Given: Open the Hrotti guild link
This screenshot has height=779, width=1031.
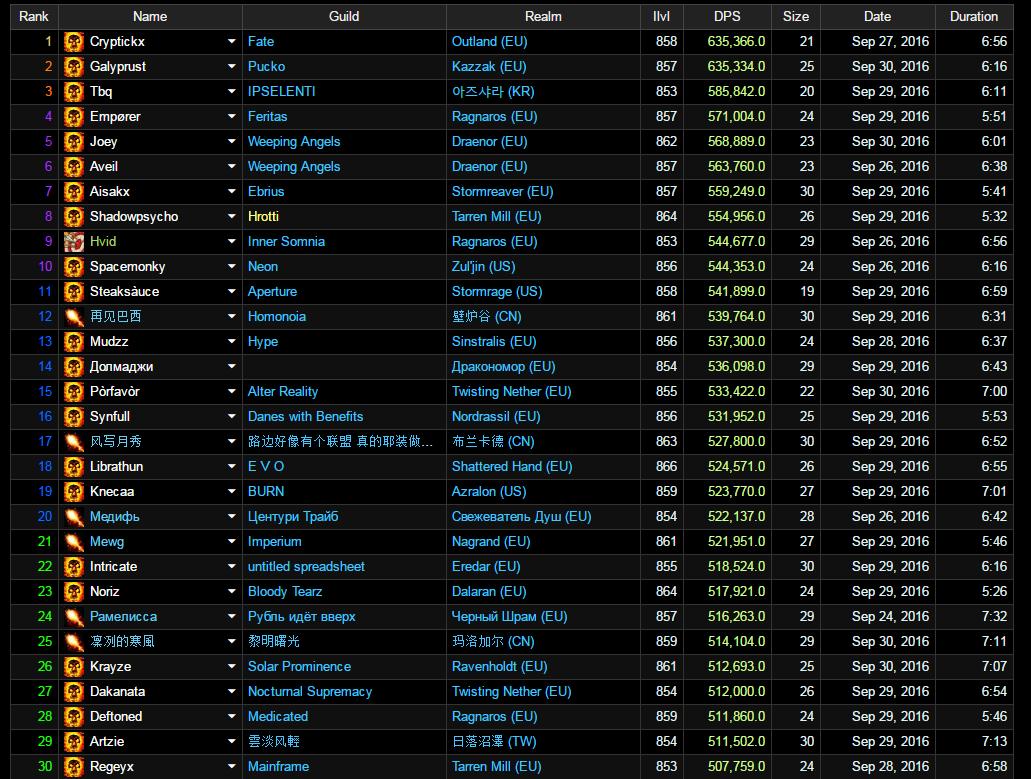Looking at the screenshot, I should click(263, 216).
